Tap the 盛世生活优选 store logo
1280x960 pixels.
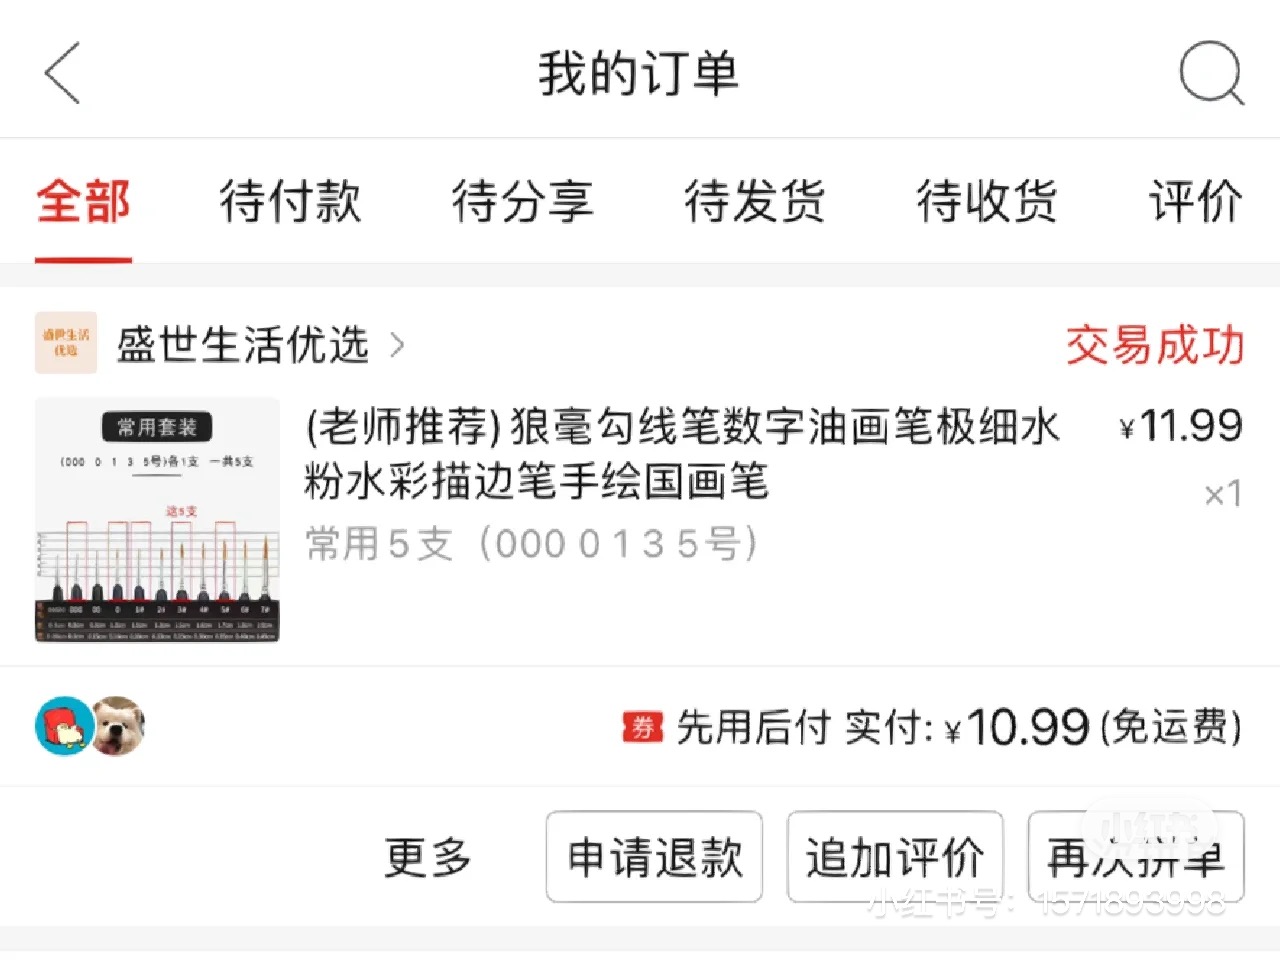click(66, 343)
